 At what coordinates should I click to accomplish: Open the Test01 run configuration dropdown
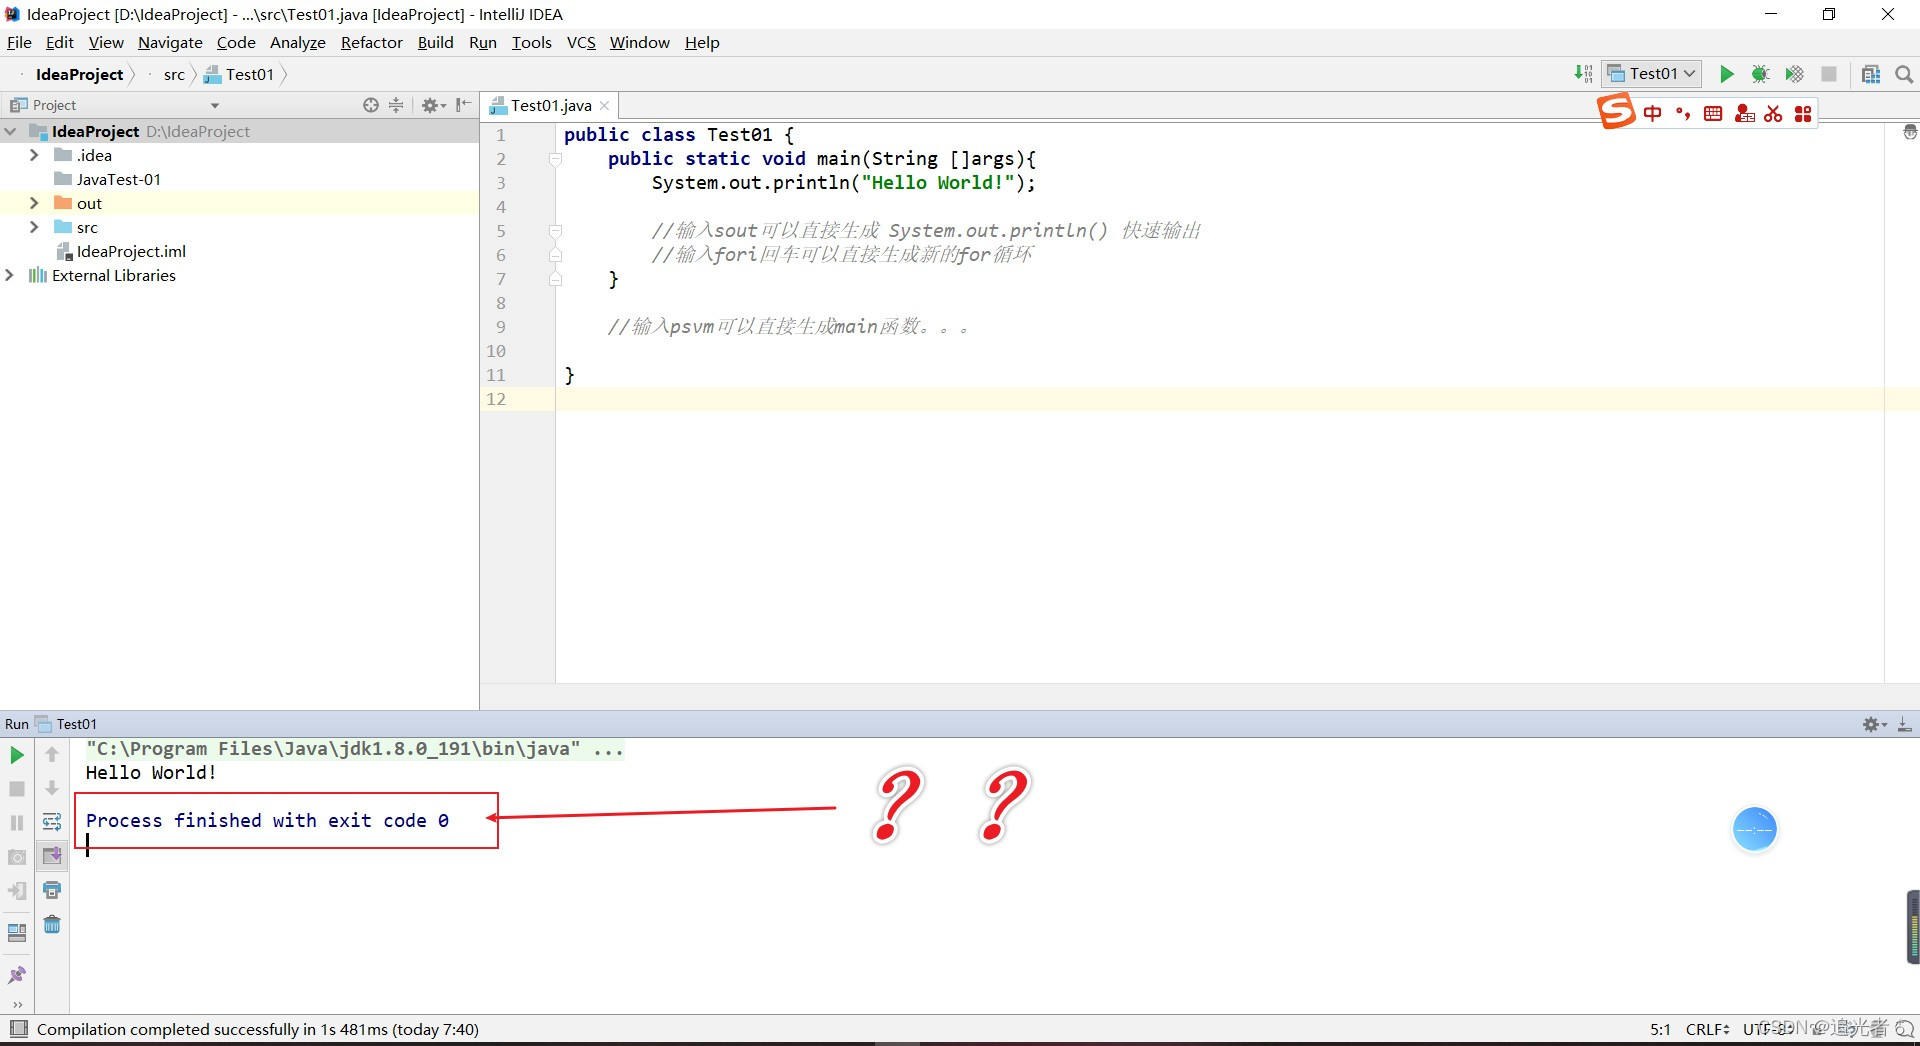(1652, 74)
